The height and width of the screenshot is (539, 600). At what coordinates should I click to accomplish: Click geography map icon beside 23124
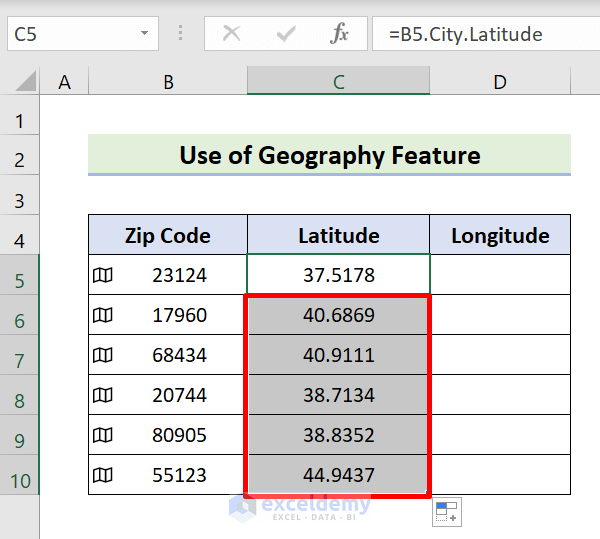point(102,275)
